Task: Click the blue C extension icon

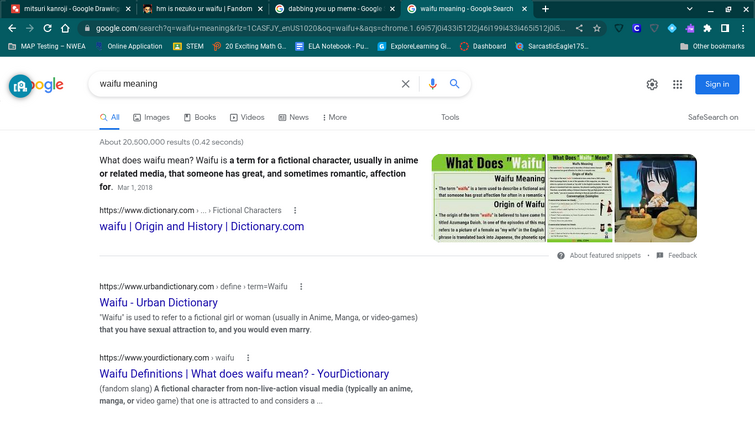Action: click(x=637, y=28)
